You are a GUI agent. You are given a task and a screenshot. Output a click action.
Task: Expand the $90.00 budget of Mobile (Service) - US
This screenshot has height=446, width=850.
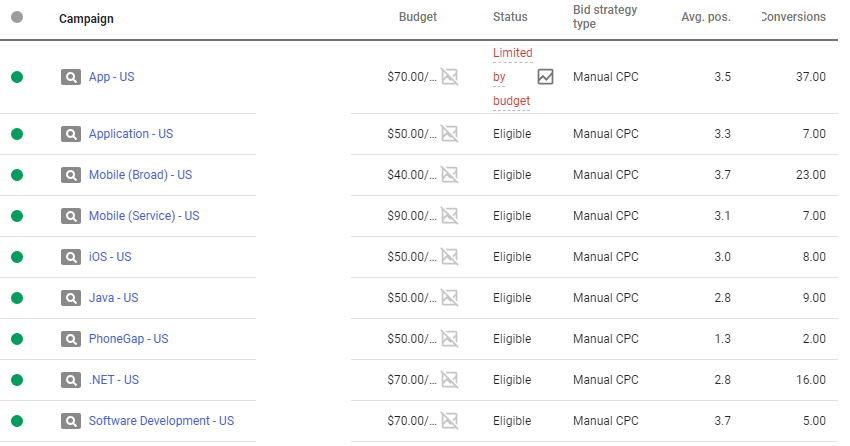point(411,216)
